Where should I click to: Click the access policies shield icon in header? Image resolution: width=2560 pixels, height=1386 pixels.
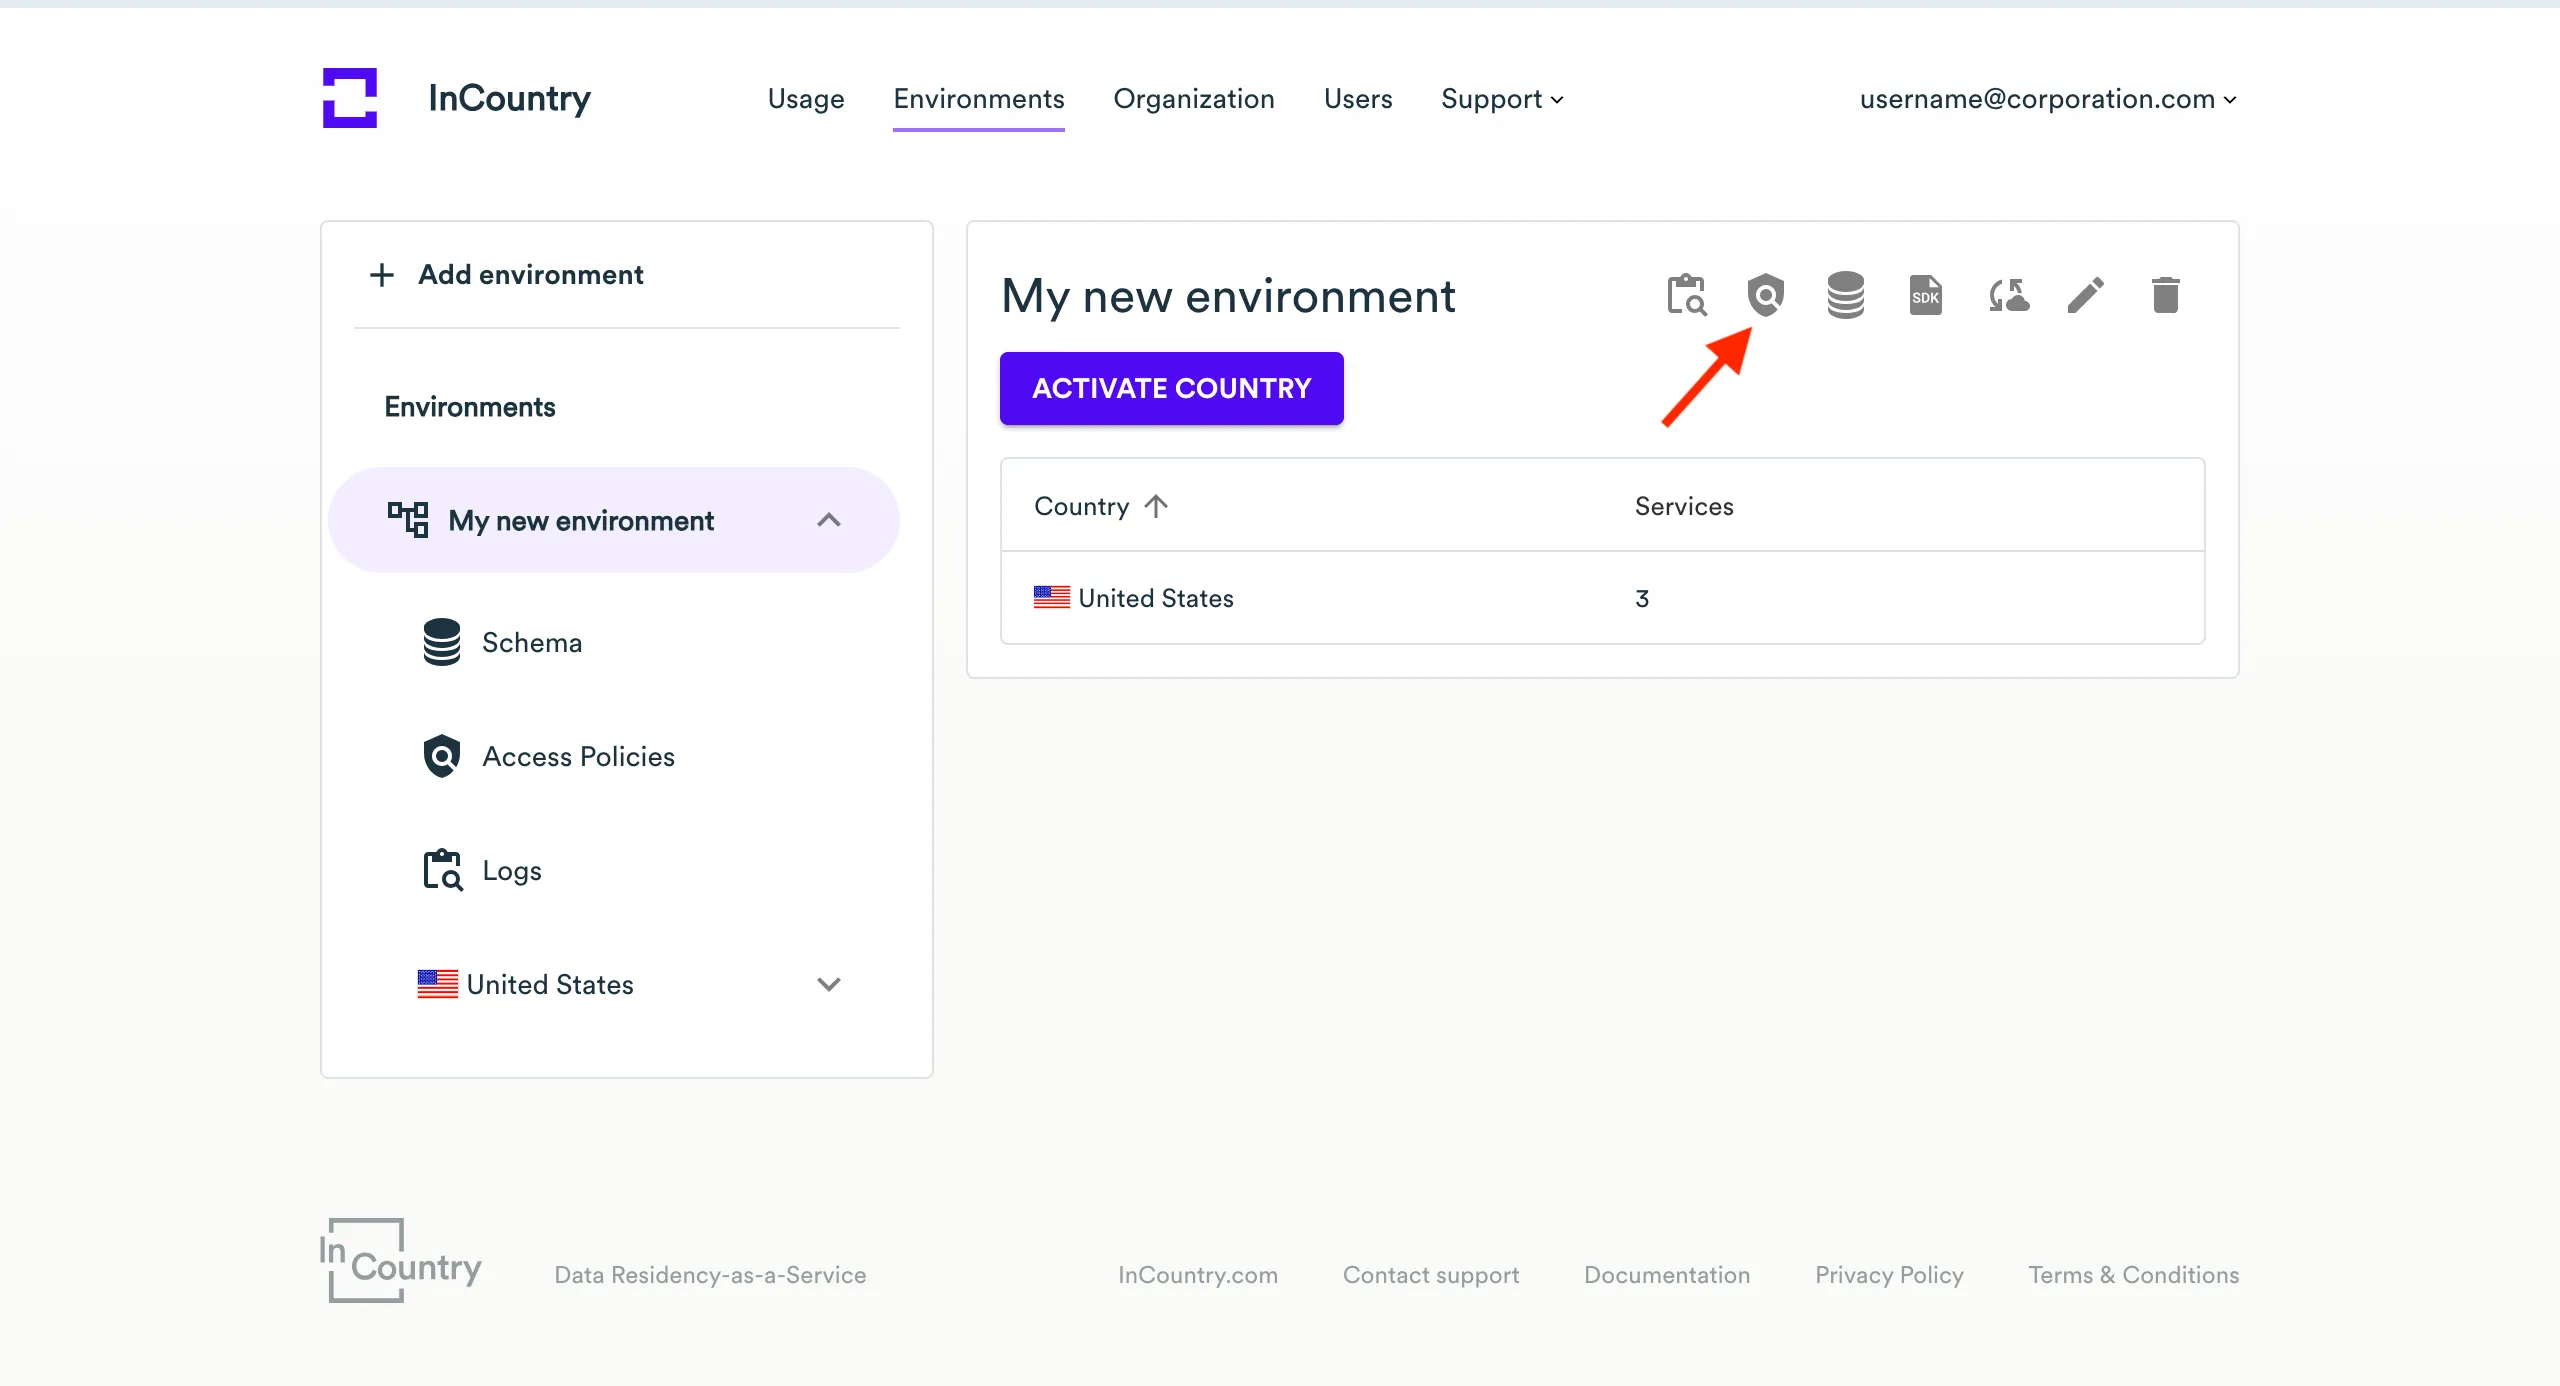click(x=1765, y=295)
